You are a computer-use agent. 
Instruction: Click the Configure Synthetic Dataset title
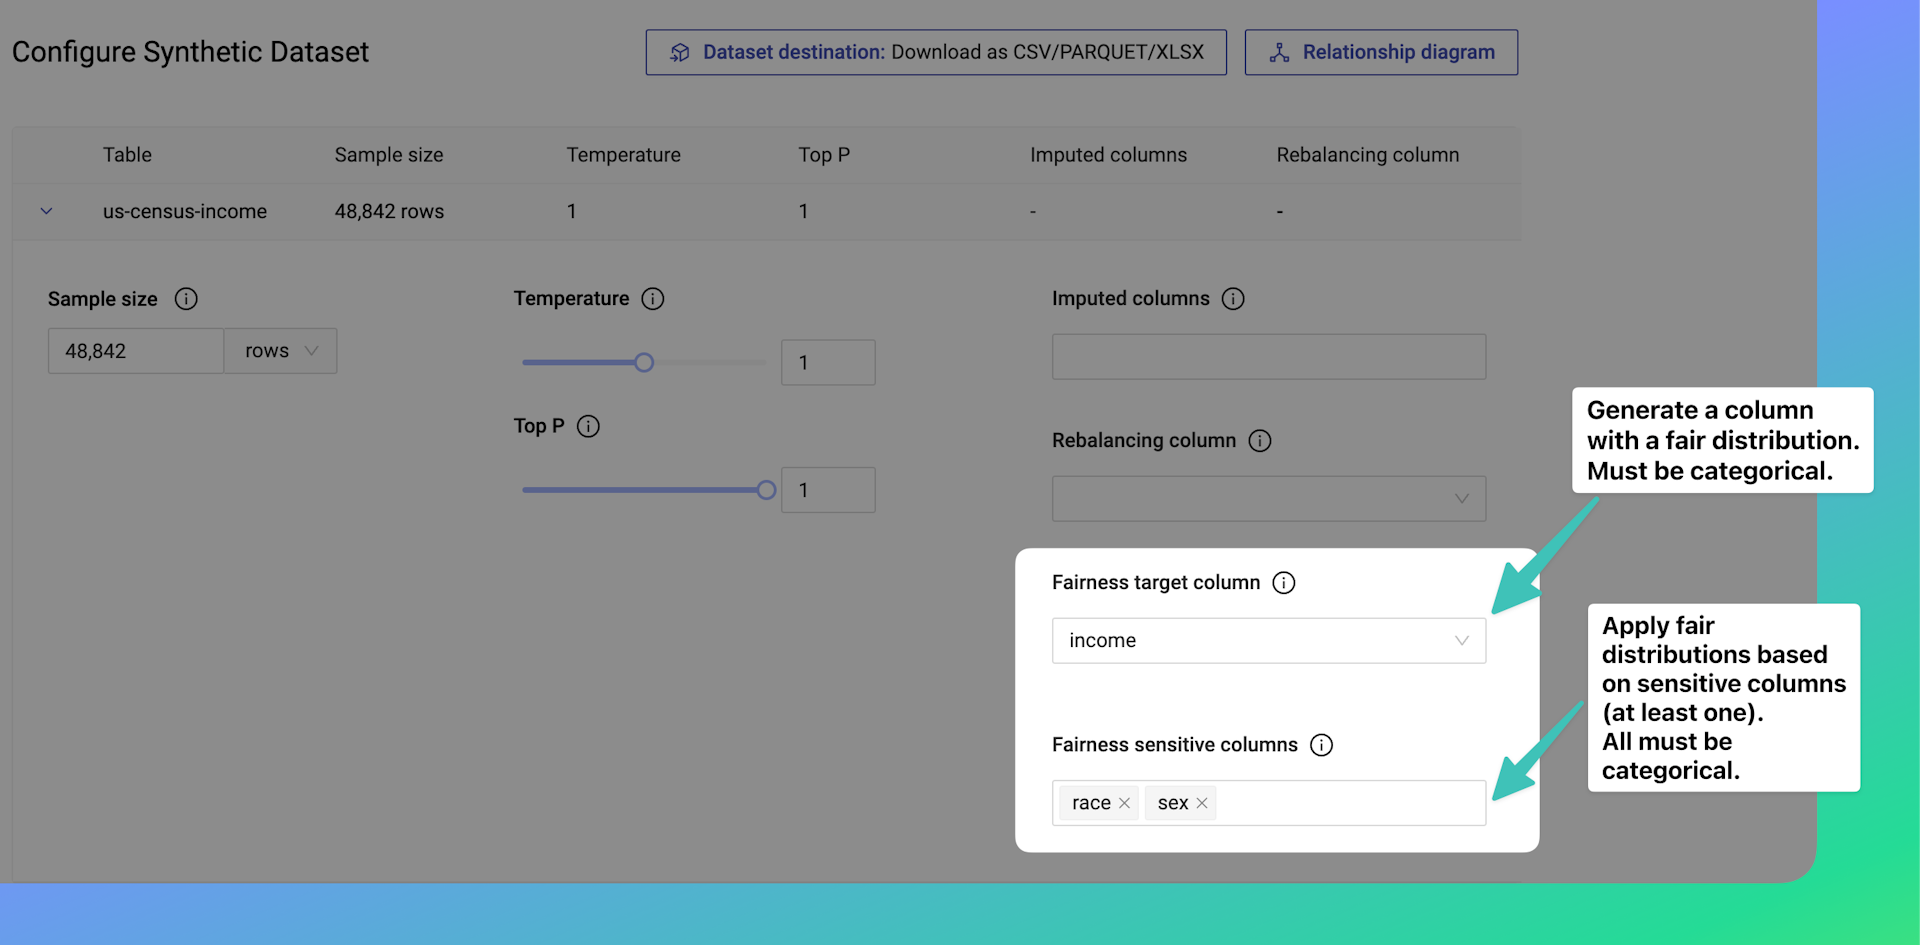(x=190, y=52)
